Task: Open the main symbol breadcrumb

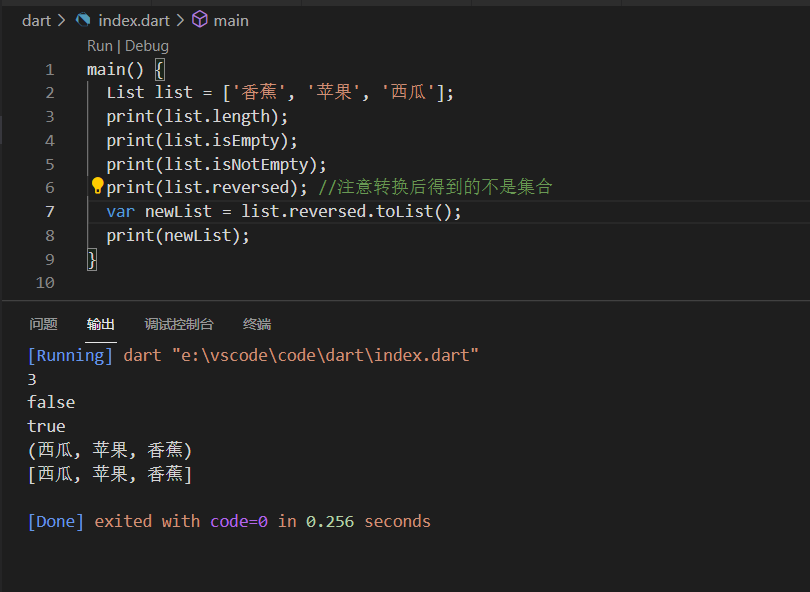Action: (x=231, y=21)
